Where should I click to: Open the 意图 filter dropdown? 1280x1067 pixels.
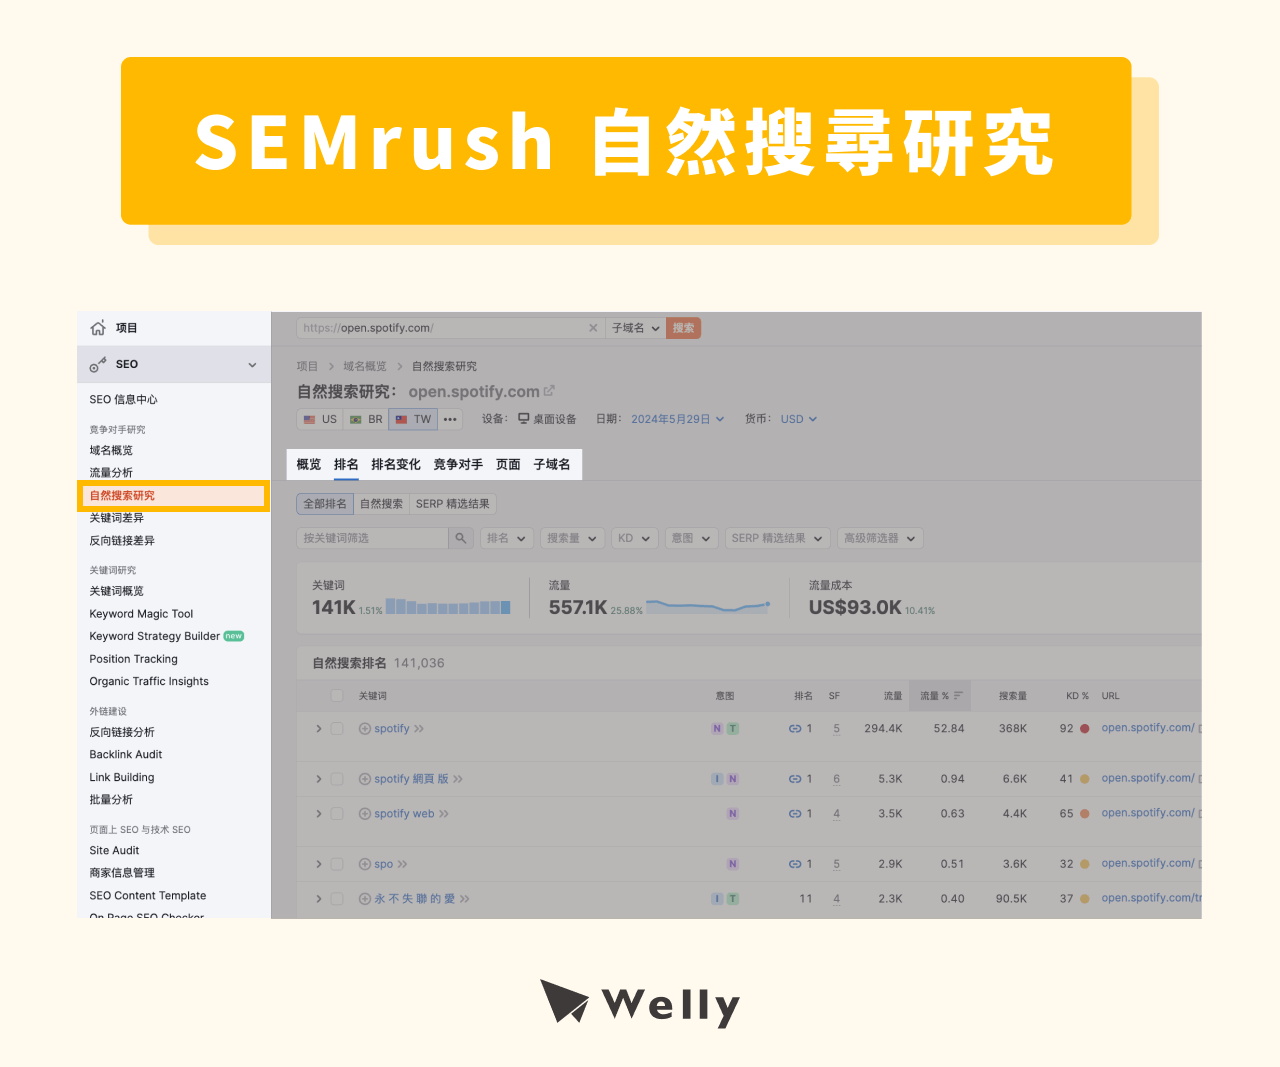pos(692,538)
